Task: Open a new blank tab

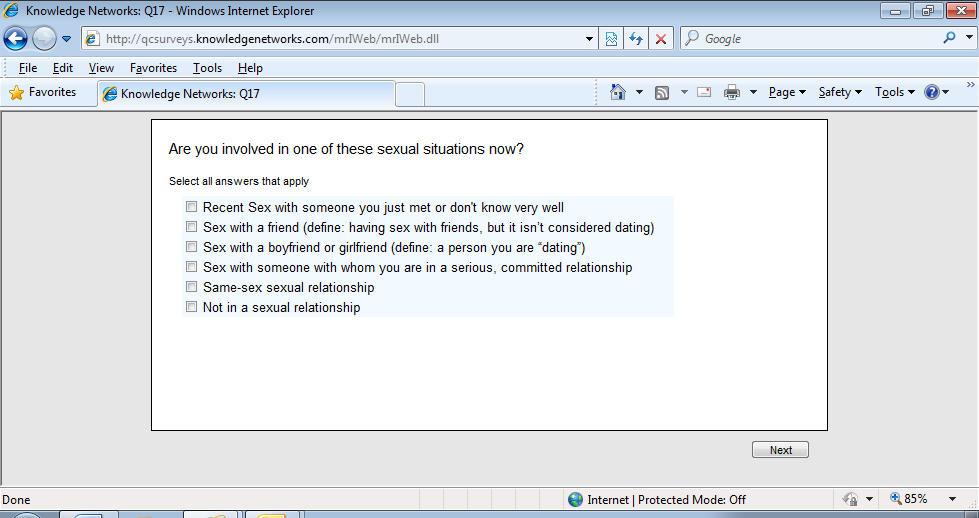Action: 410,94
